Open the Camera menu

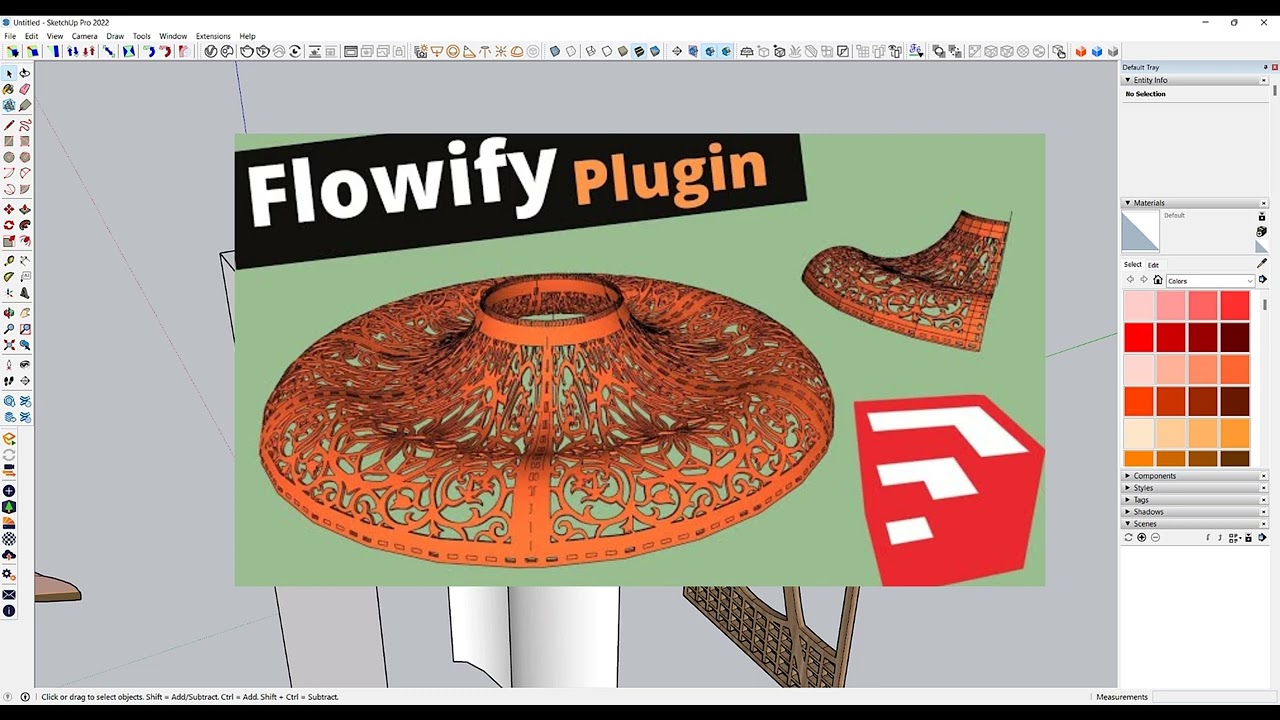tap(84, 36)
